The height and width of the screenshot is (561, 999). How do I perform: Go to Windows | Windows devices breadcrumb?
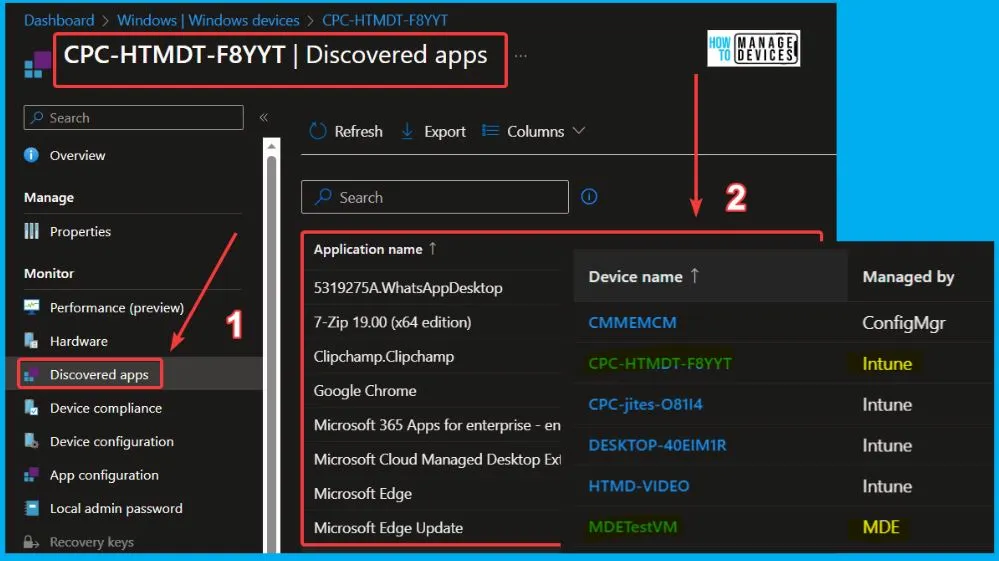point(208,20)
